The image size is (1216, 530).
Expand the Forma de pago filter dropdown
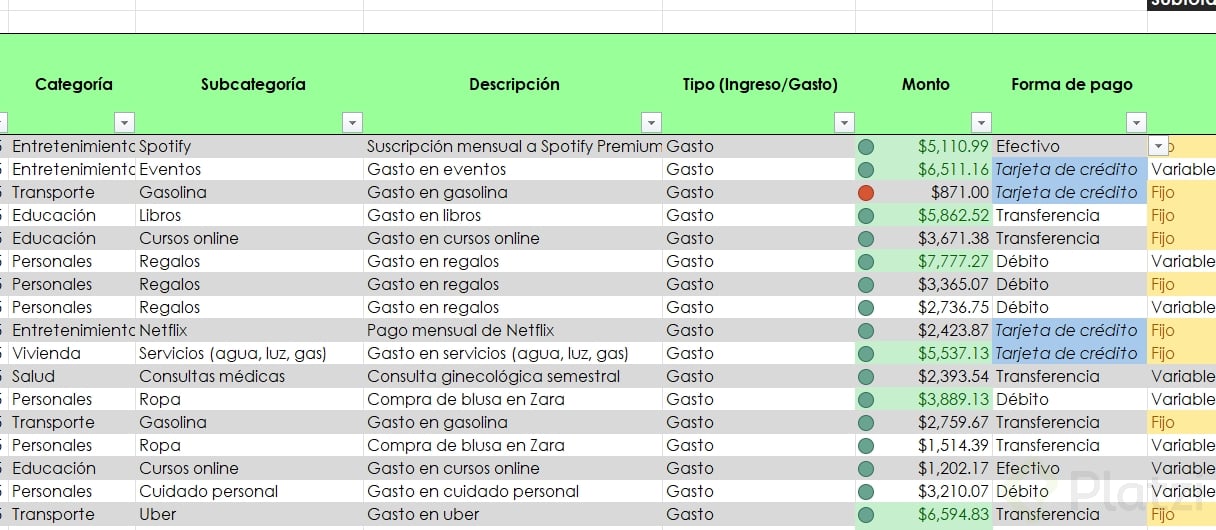[x=1136, y=123]
